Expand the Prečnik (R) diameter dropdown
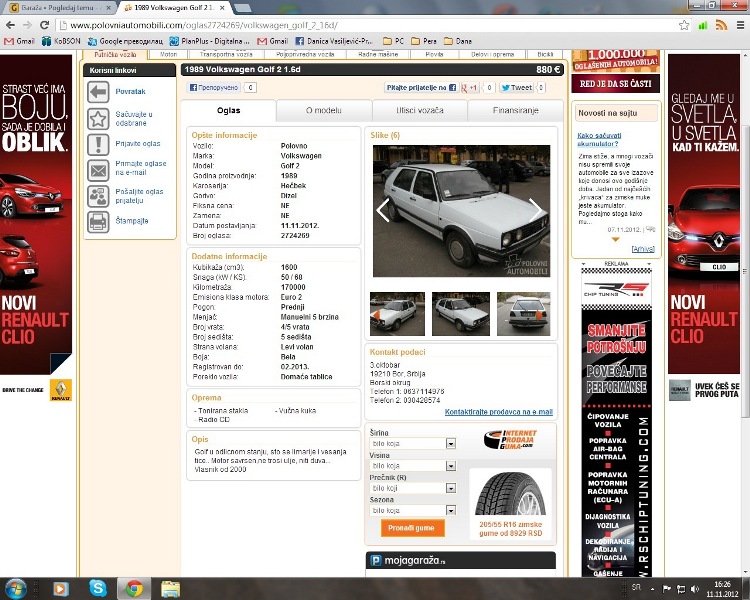Viewport: 750px width, 600px height. pos(450,488)
